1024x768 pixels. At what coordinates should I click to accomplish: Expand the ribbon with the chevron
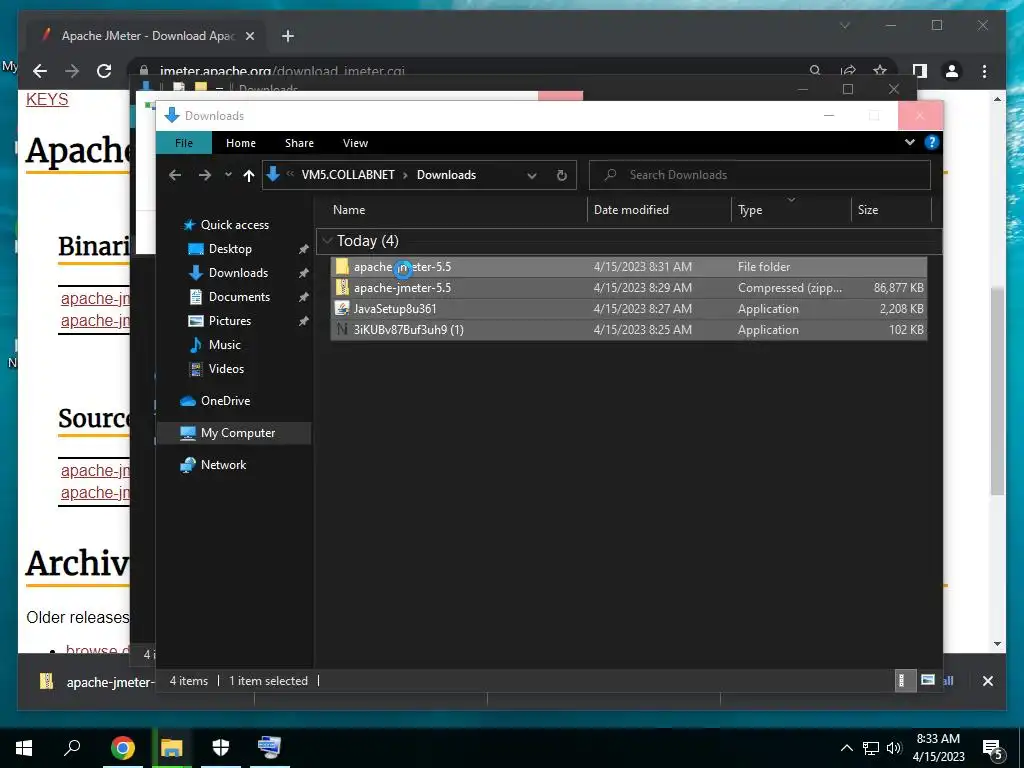pos(910,142)
